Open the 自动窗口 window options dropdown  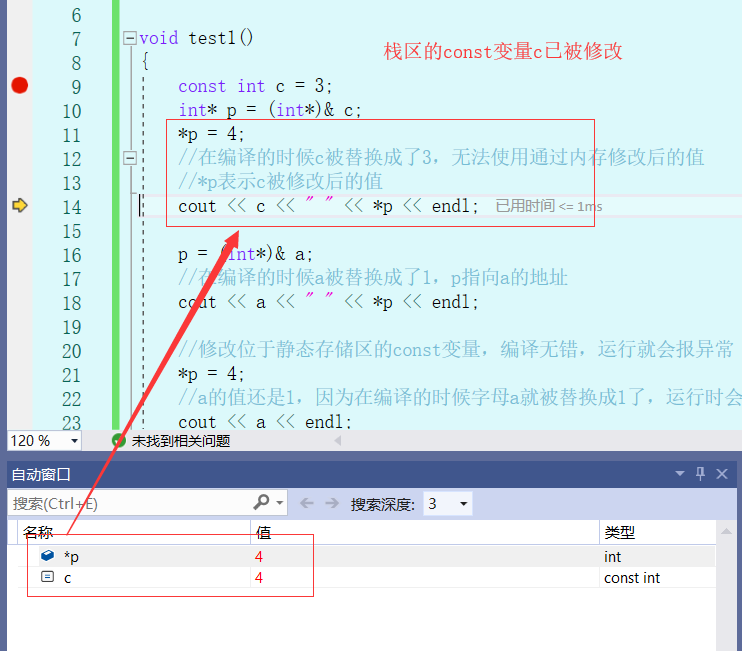tap(680, 474)
